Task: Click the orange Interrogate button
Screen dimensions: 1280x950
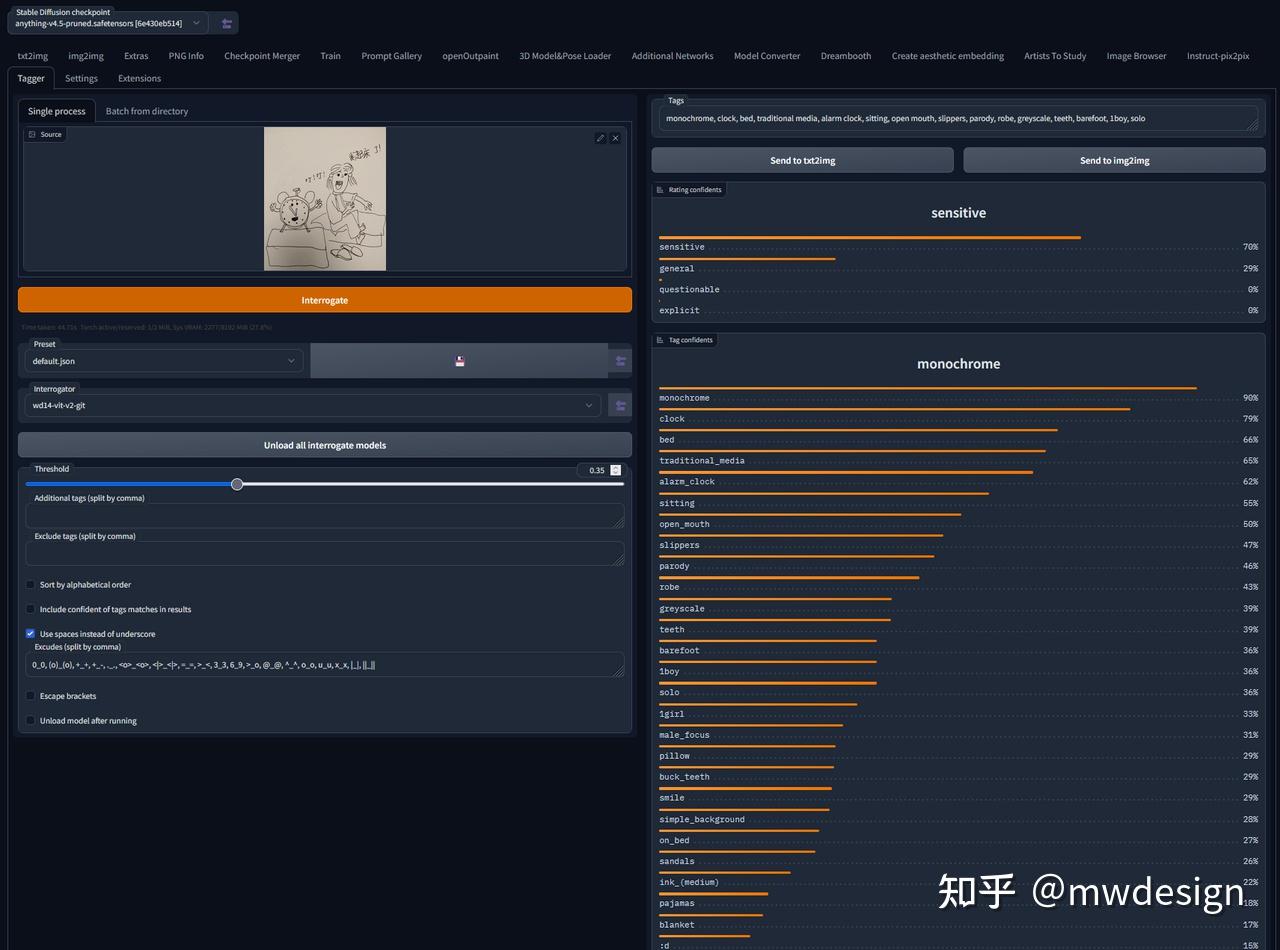Action: point(325,300)
